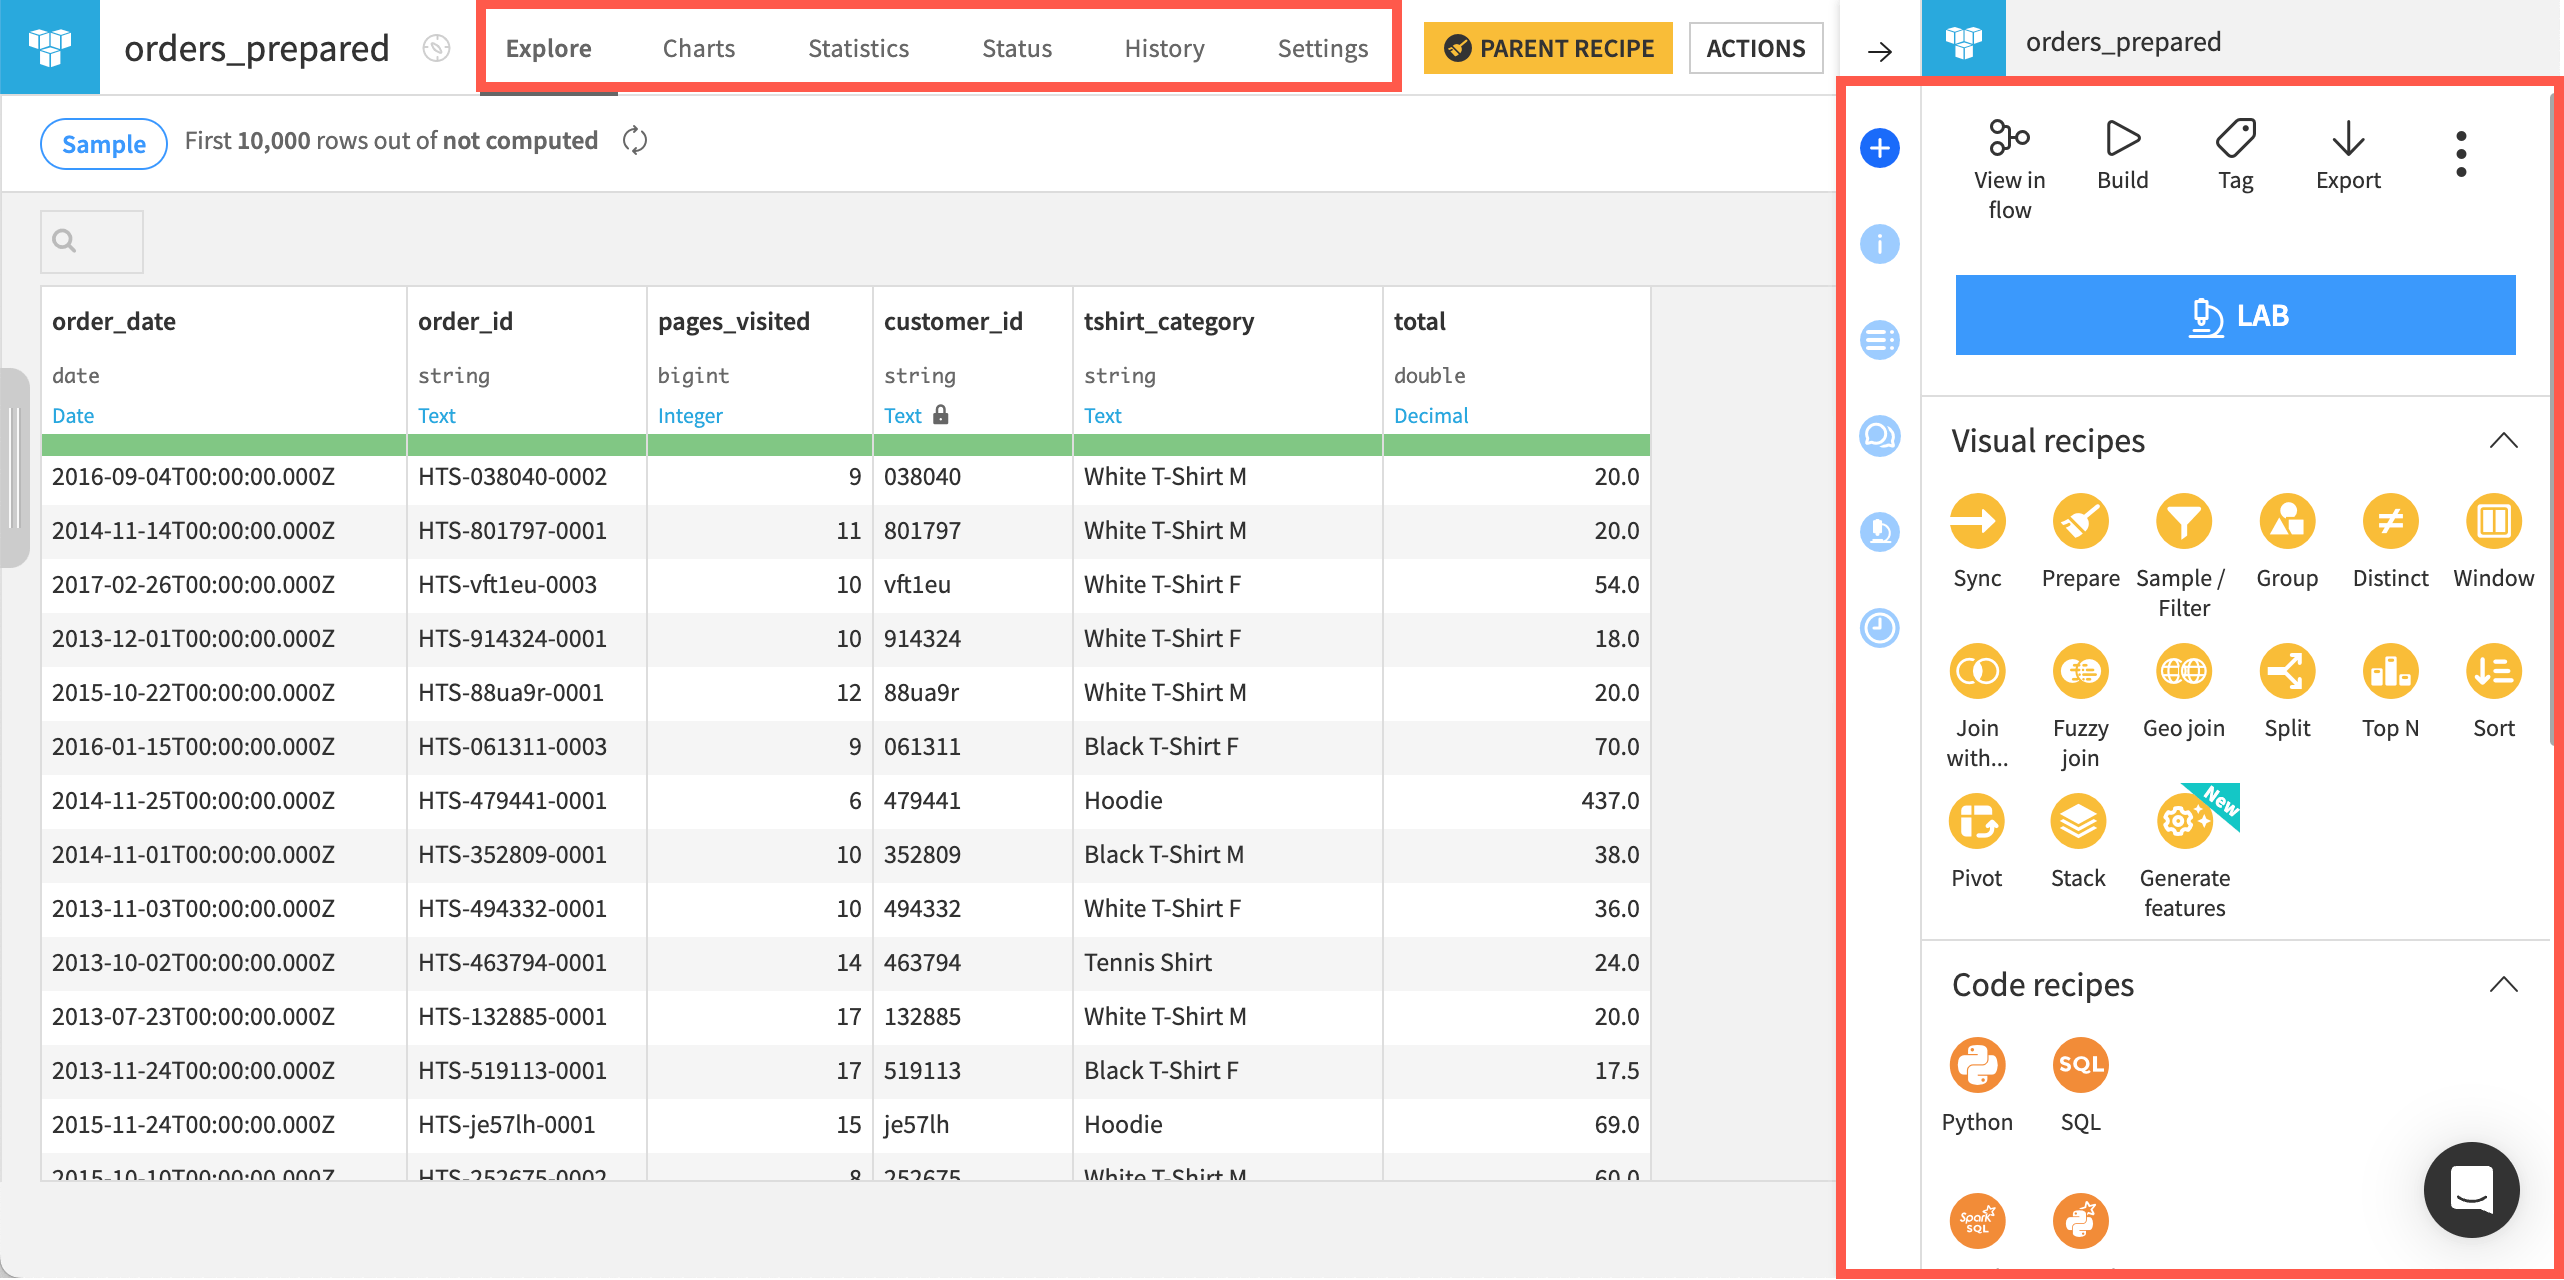Image resolution: width=2564 pixels, height=1280 pixels.
Task: Click View in flow icon
Action: click(2009, 138)
